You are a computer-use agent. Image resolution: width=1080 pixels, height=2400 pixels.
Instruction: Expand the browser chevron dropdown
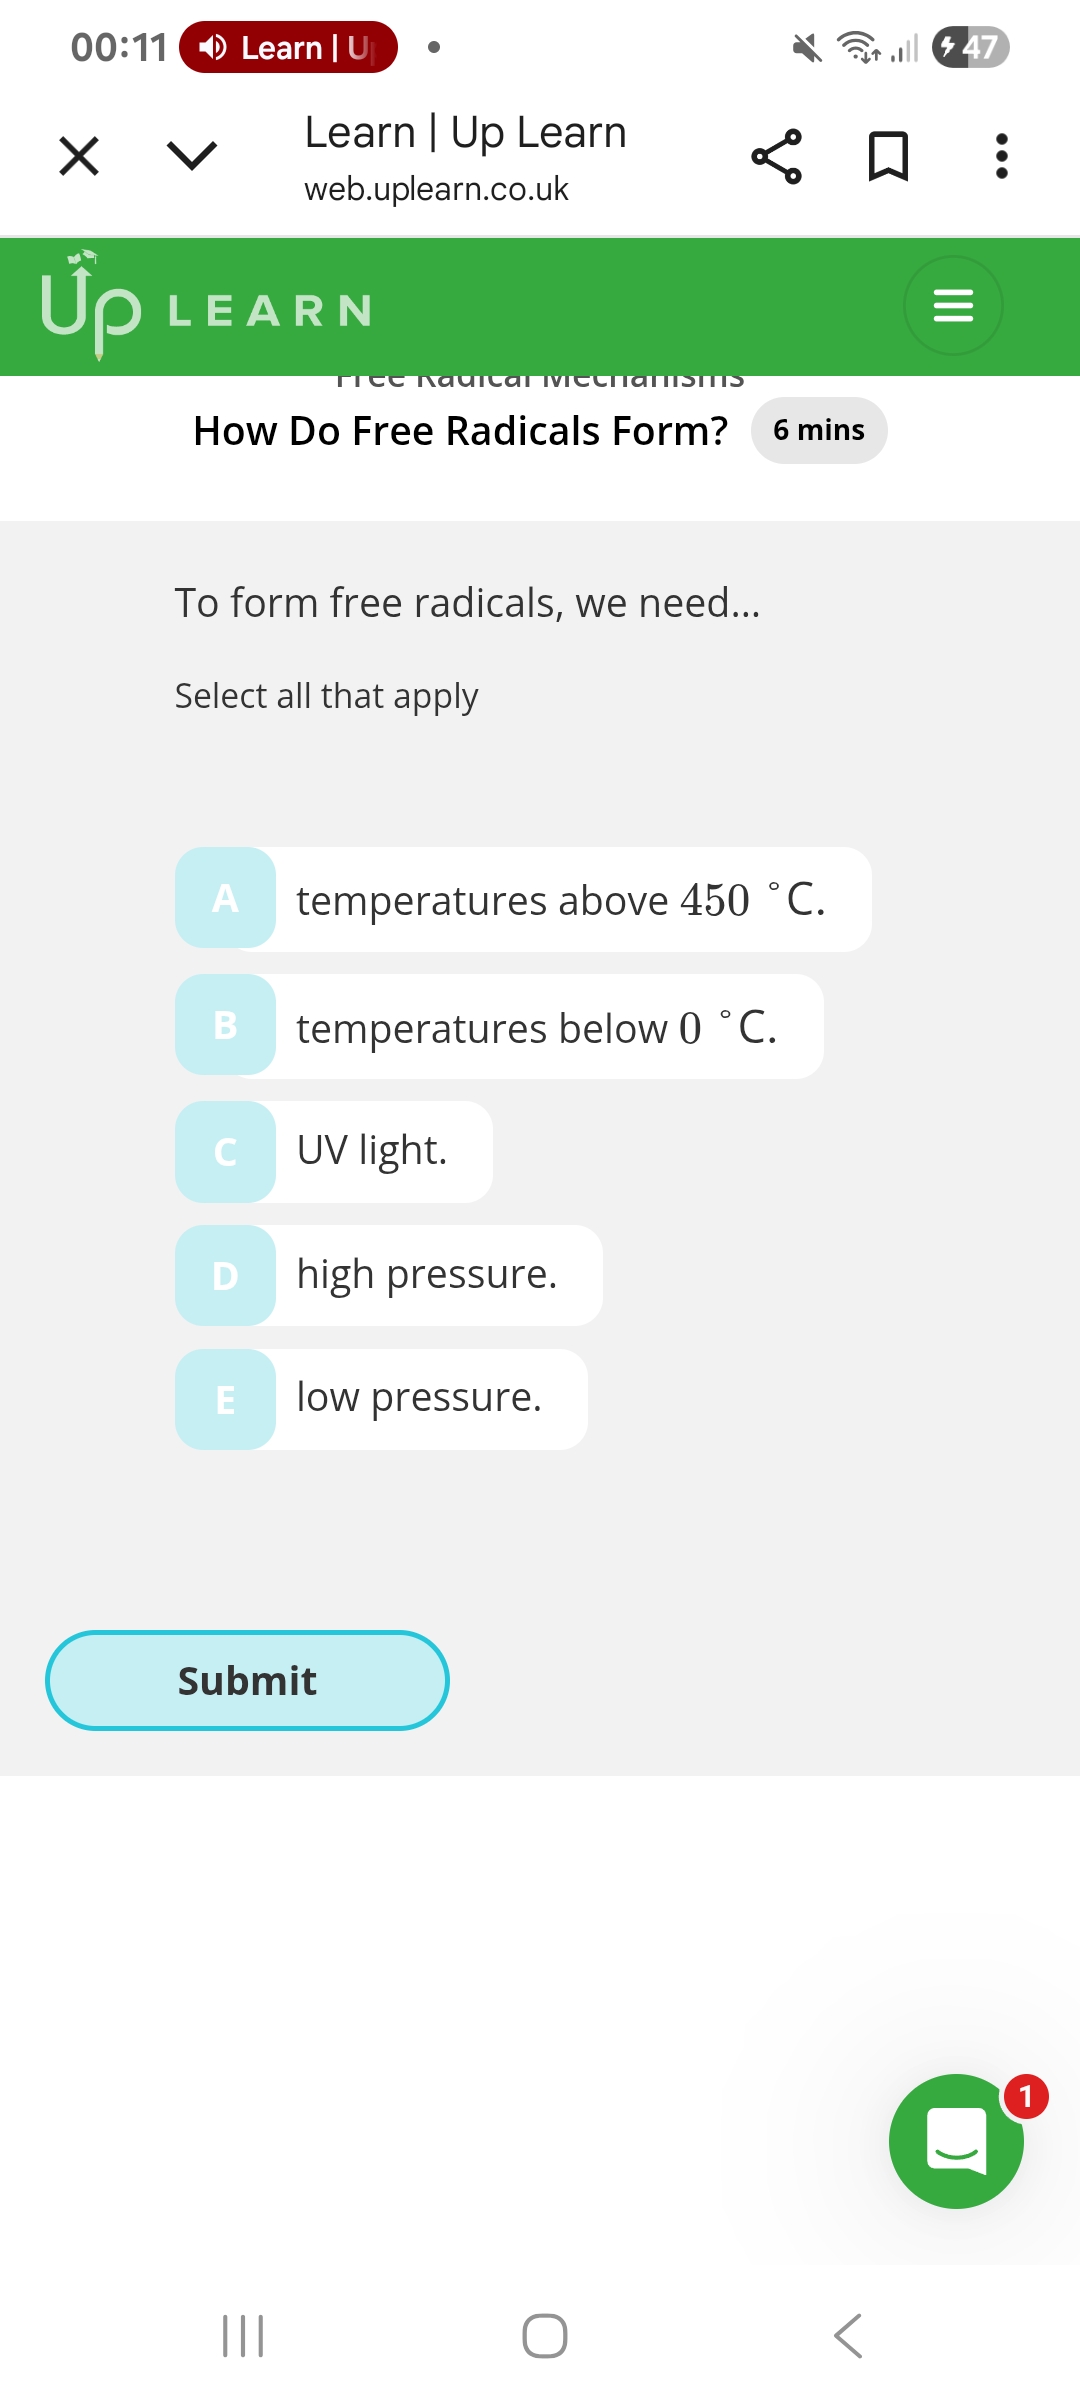[191, 156]
